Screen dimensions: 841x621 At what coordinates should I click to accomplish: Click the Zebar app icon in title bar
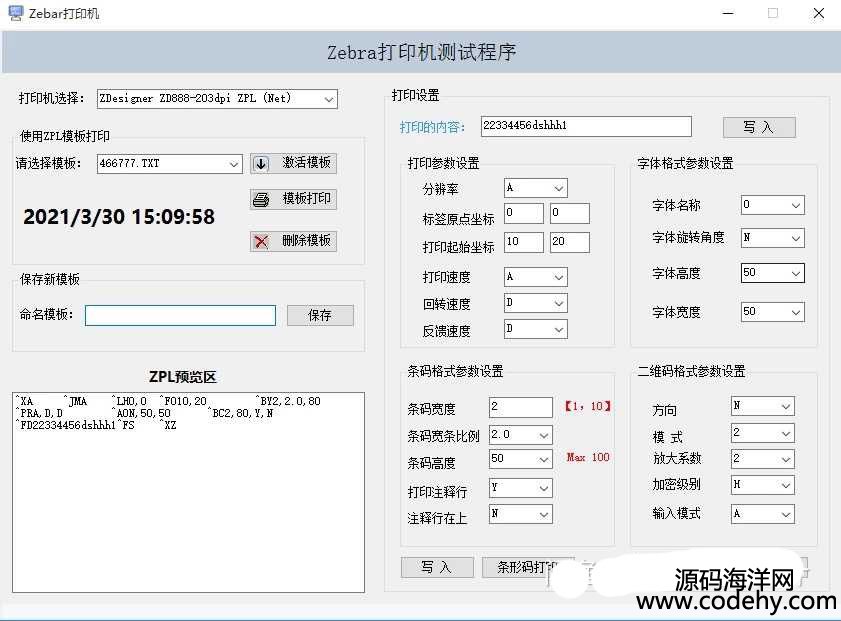coord(16,14)
